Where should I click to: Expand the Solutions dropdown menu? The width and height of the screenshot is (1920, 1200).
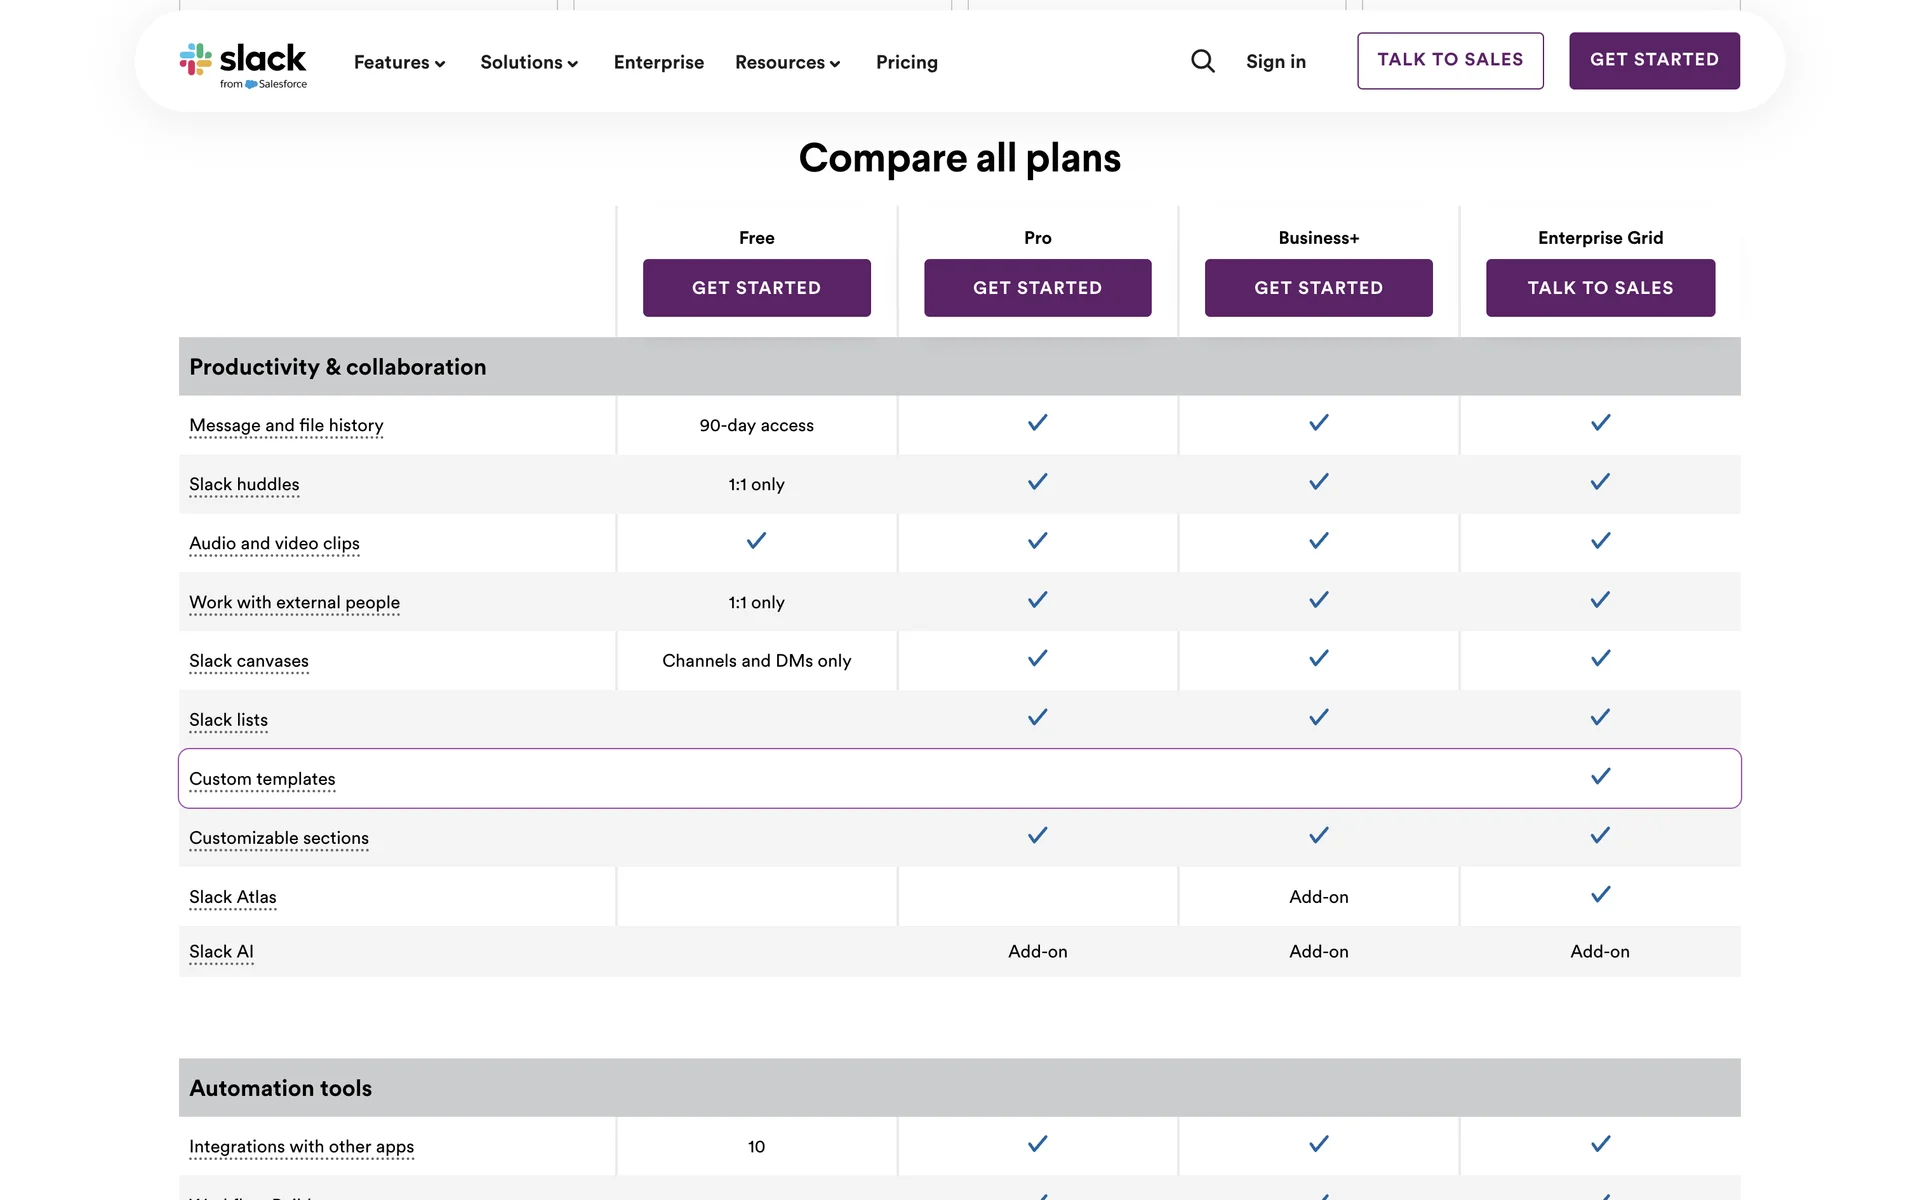[529, 62]
